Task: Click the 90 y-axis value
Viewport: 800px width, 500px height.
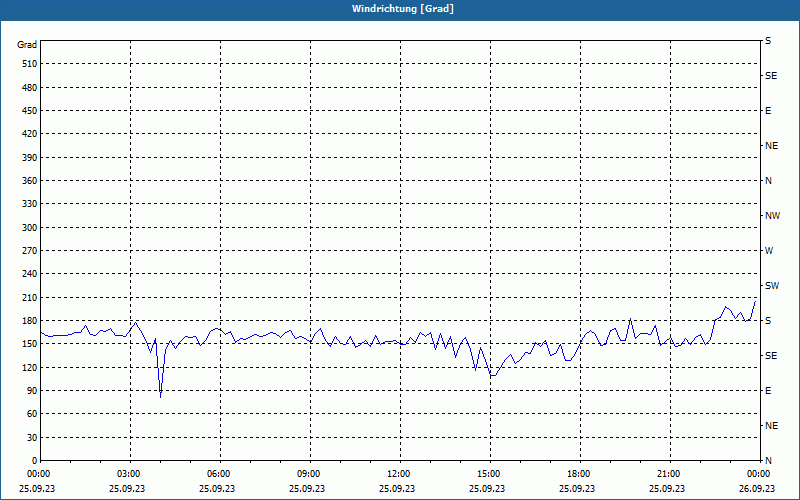Action: point(32,391)
